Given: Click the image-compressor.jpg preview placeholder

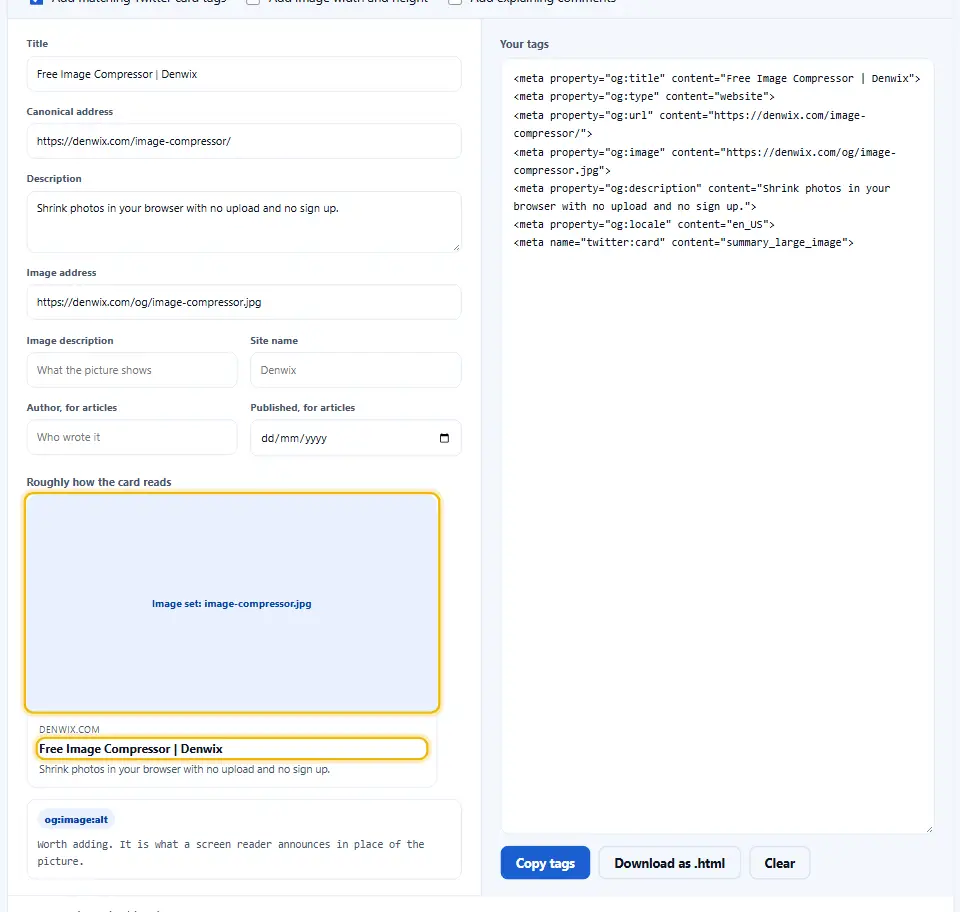Looking at the screenshot, I should click(232, 604).
